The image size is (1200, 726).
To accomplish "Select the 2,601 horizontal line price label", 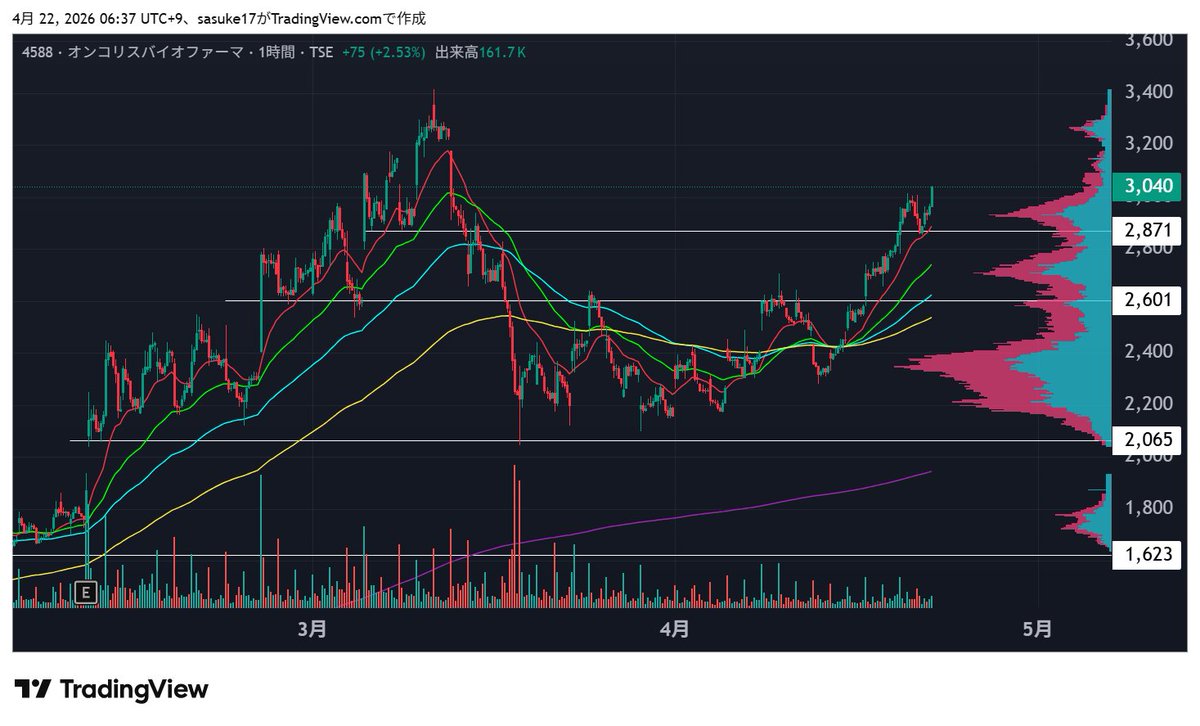I will [x=1148, y=300].
